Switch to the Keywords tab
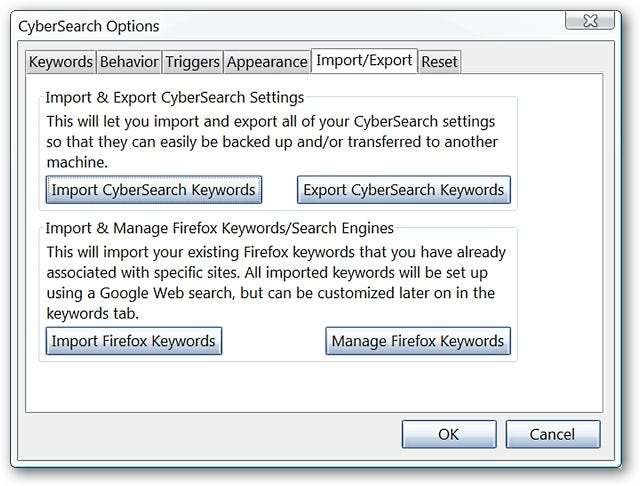This screenshot has height=486, width=640. 61,62
